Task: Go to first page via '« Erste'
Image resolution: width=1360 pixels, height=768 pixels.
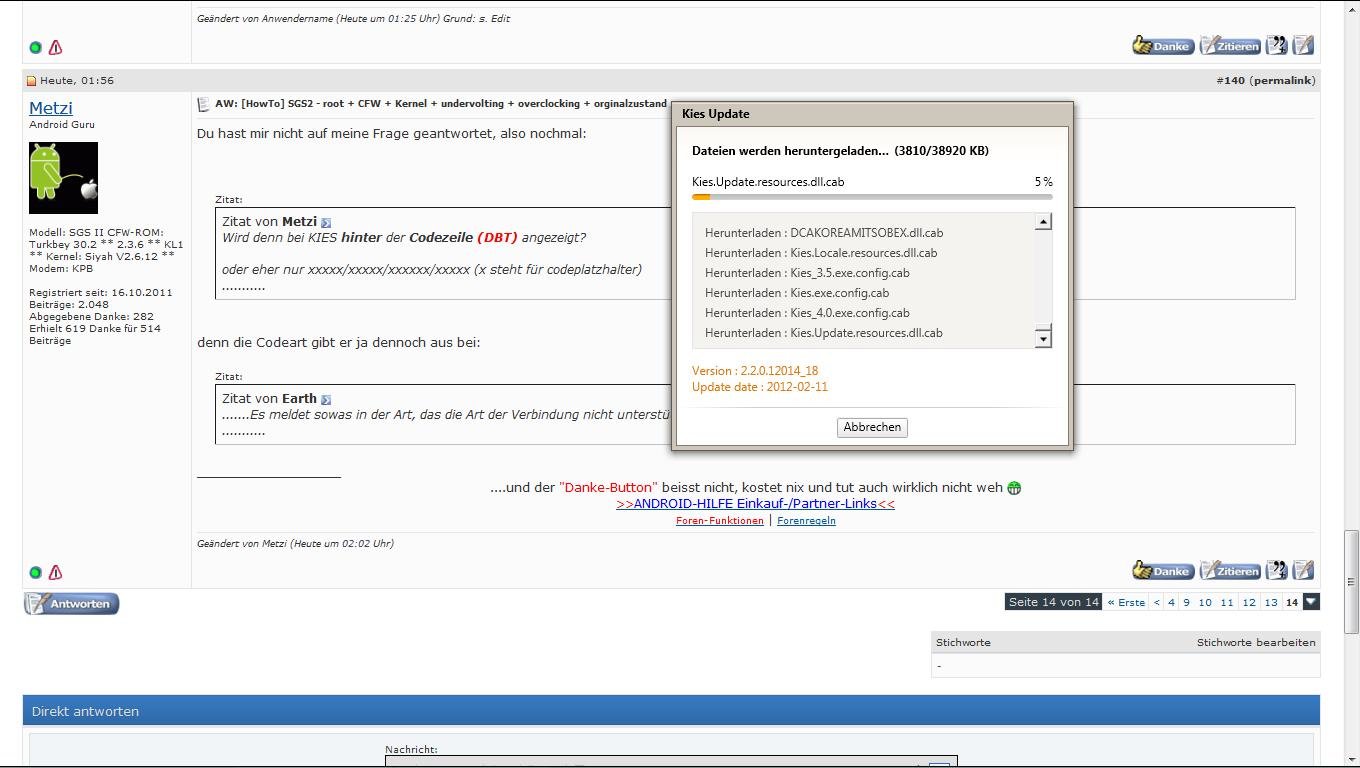Action: (x=1126, y=602)
